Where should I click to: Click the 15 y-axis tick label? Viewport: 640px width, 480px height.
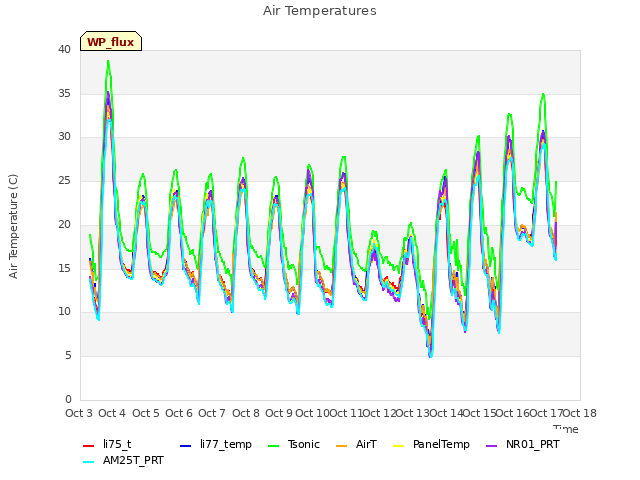click(x=64, y=269)
